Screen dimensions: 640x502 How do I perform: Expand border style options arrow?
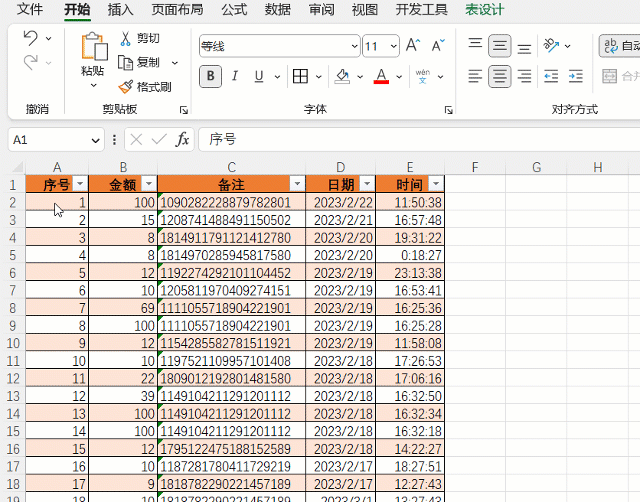point(319,77)
